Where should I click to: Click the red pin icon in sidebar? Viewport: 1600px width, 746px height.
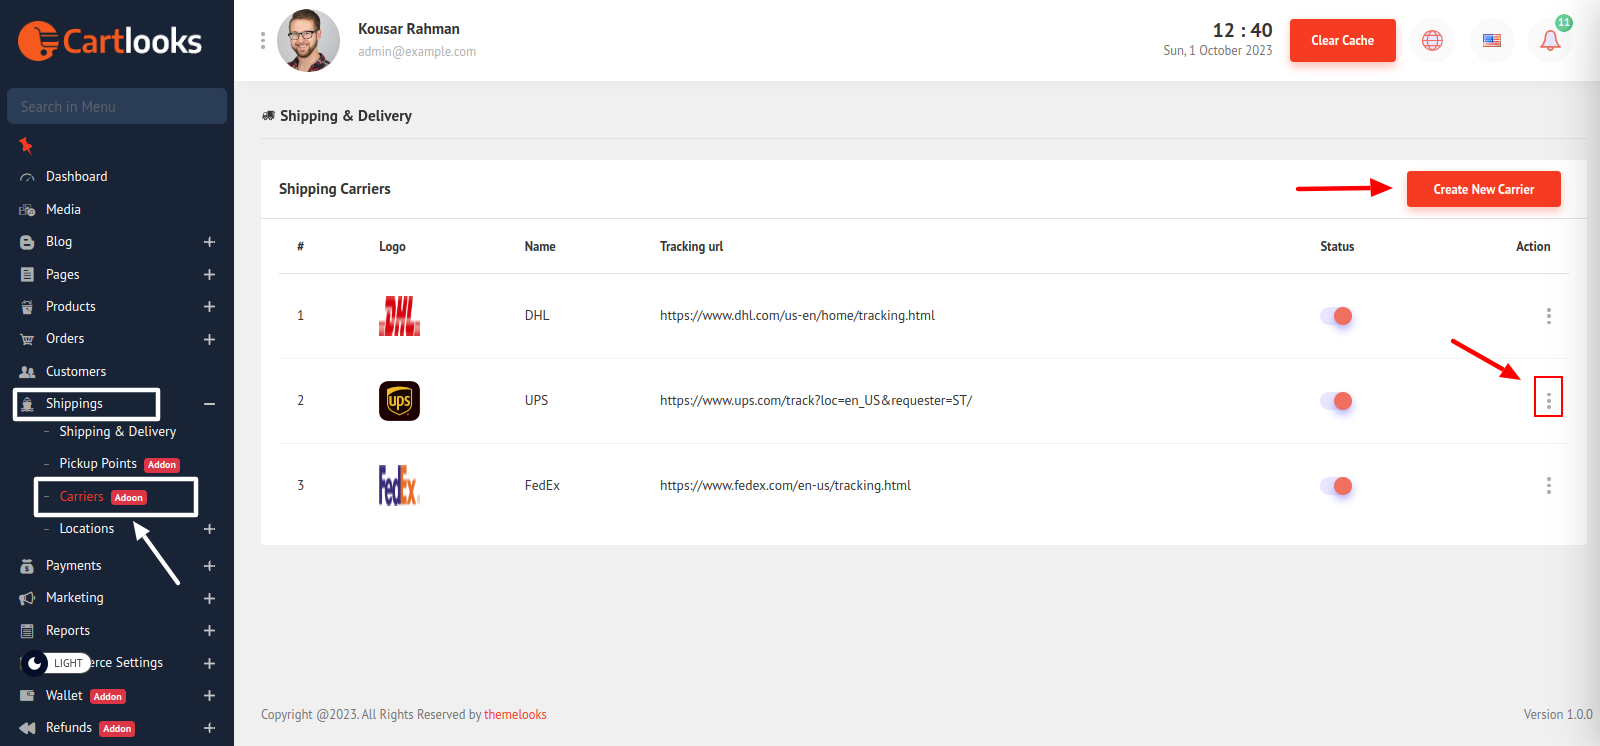(26, 146)
